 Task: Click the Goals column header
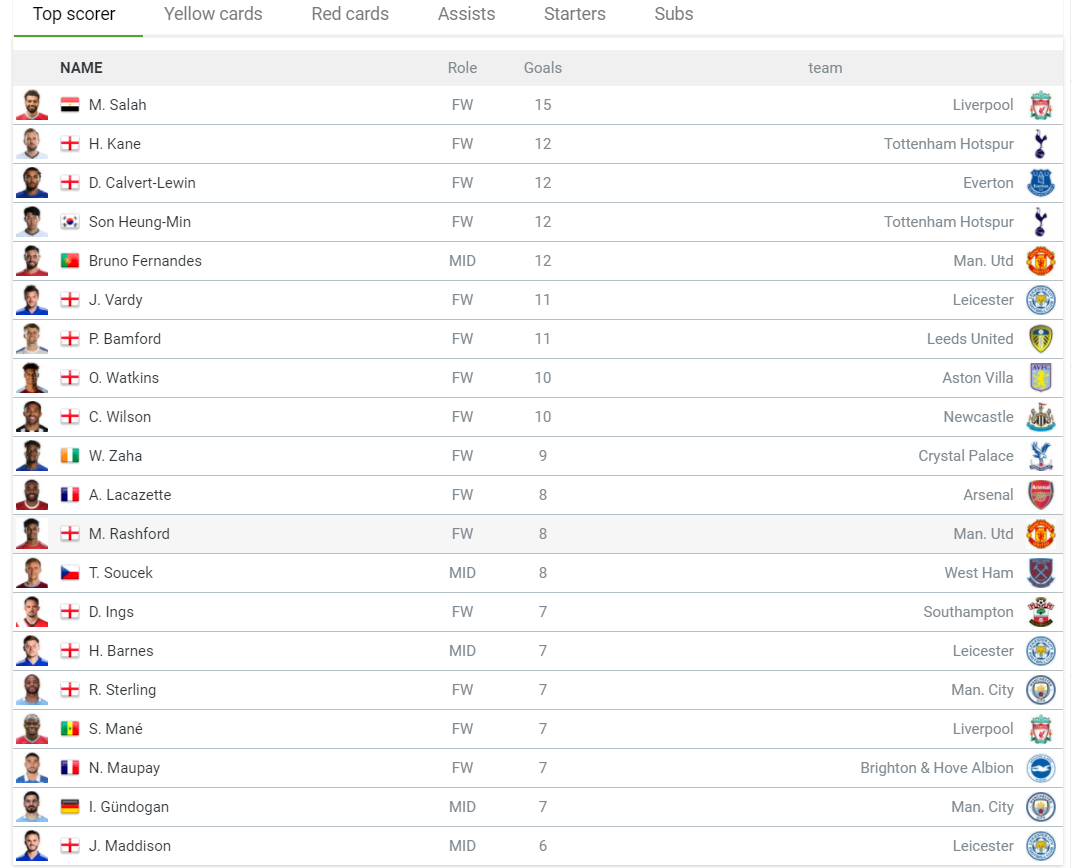click(543, 68)
